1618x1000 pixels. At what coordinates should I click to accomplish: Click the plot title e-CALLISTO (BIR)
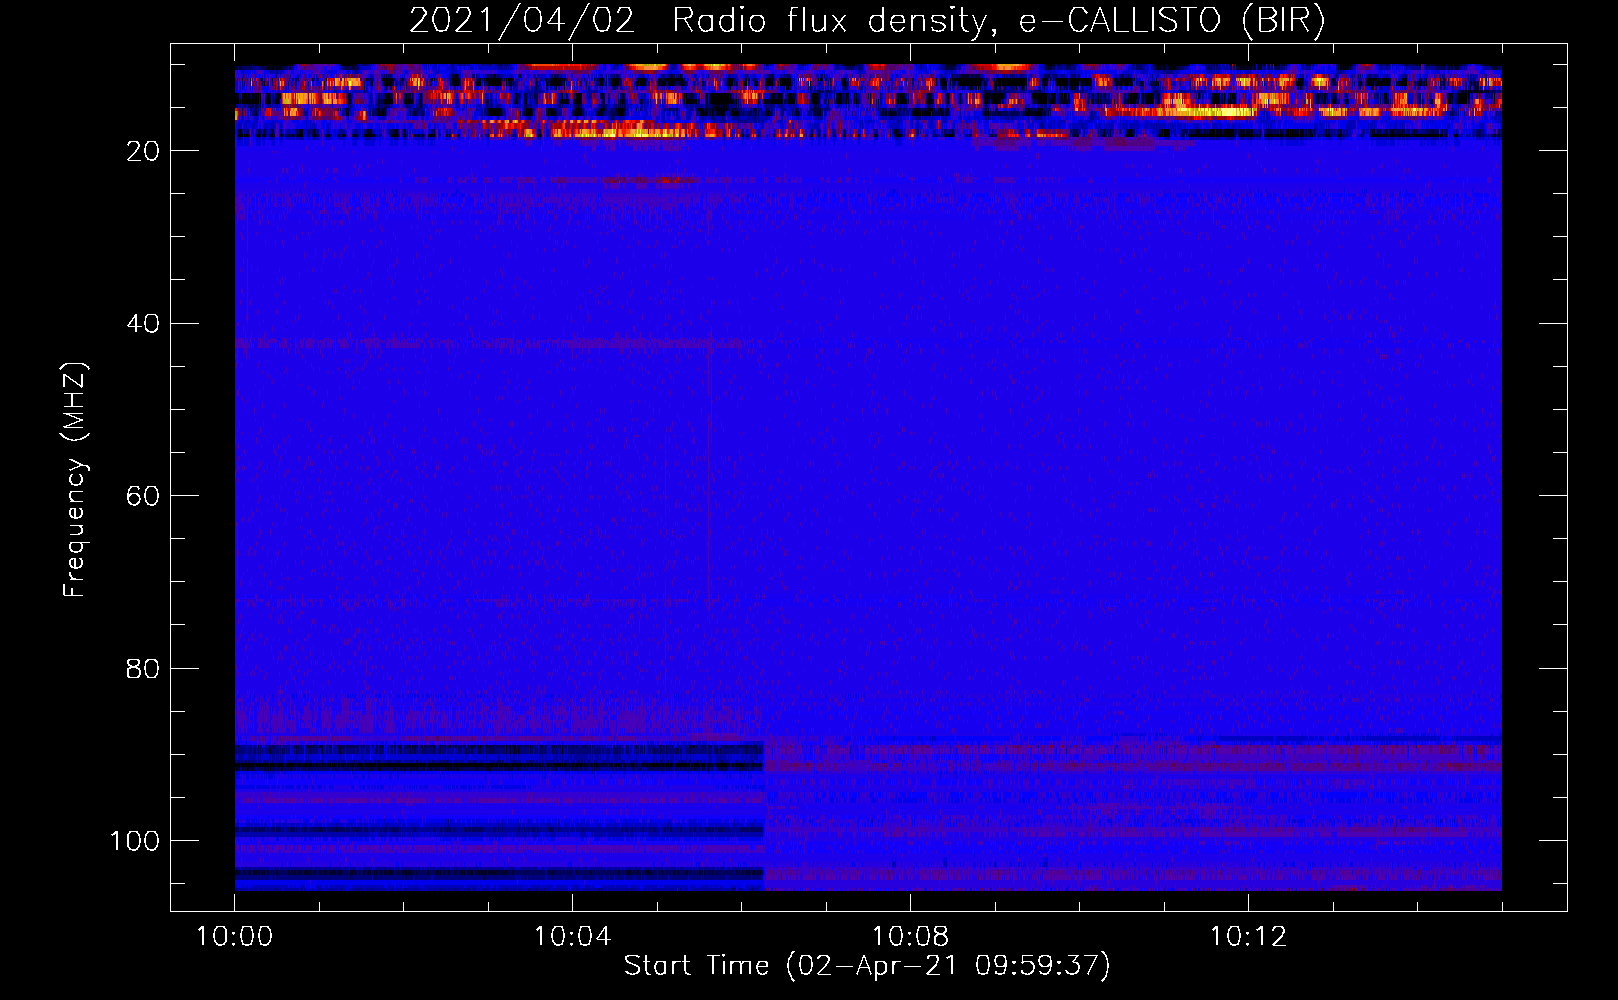click(x=867, y=20)
